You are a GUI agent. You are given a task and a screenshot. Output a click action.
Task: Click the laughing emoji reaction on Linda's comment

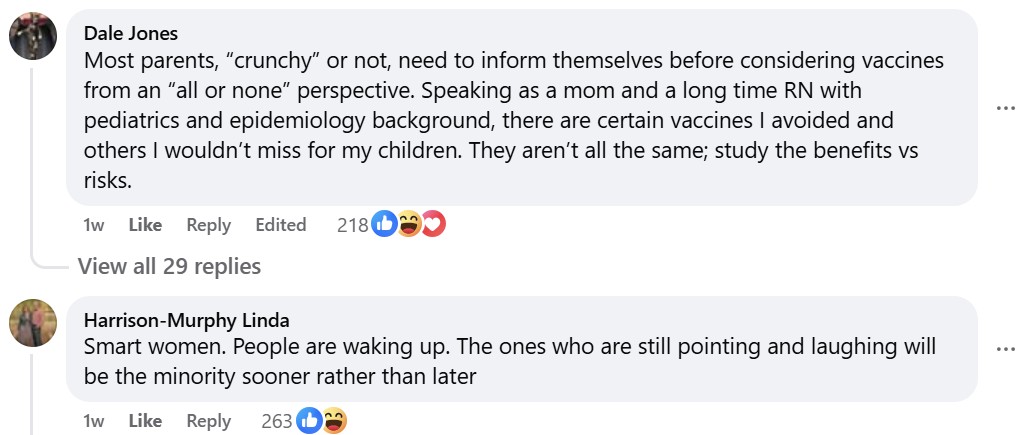coord(334,421)
